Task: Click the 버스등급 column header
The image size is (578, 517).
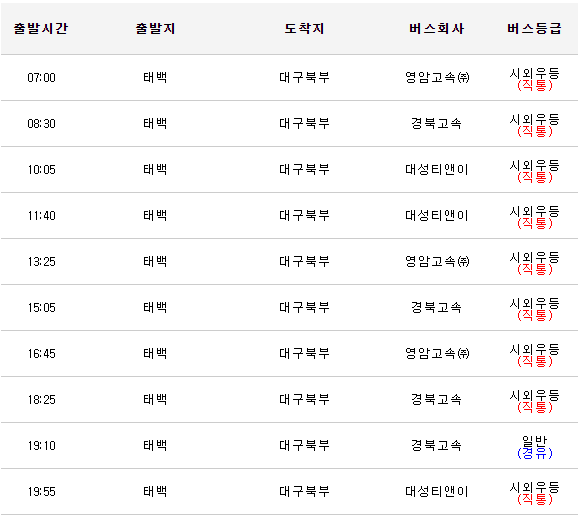Action: click(x=535, y=28)
